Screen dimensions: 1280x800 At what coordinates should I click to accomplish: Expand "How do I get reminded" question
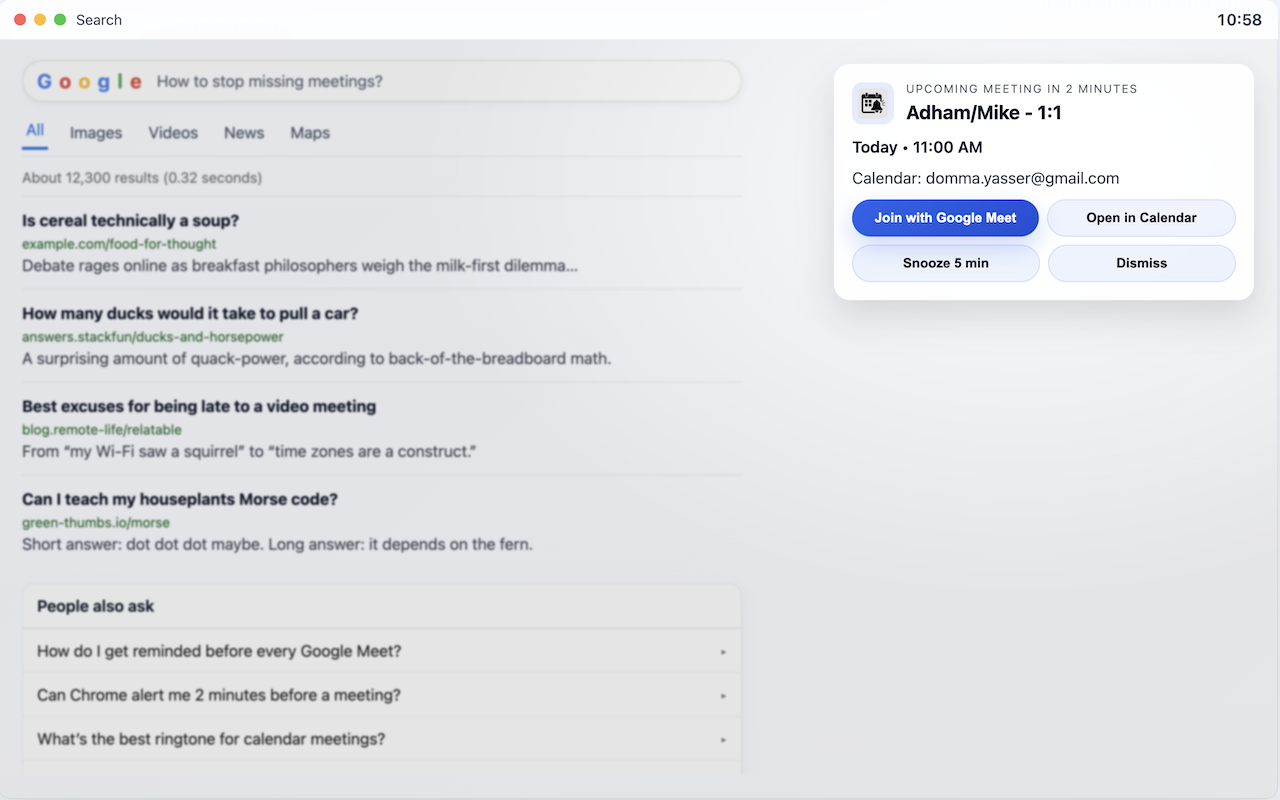(382, 651)
